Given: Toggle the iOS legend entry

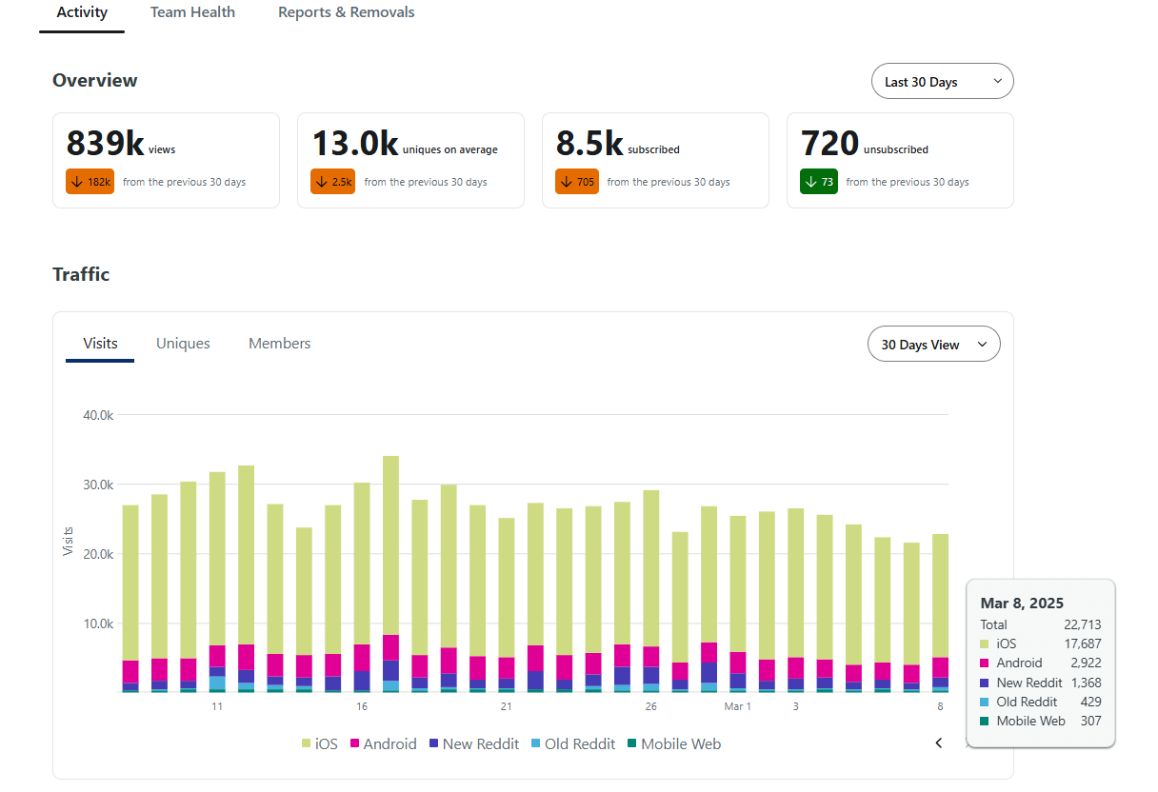Looking at the screenshot, I should (319, 744).
